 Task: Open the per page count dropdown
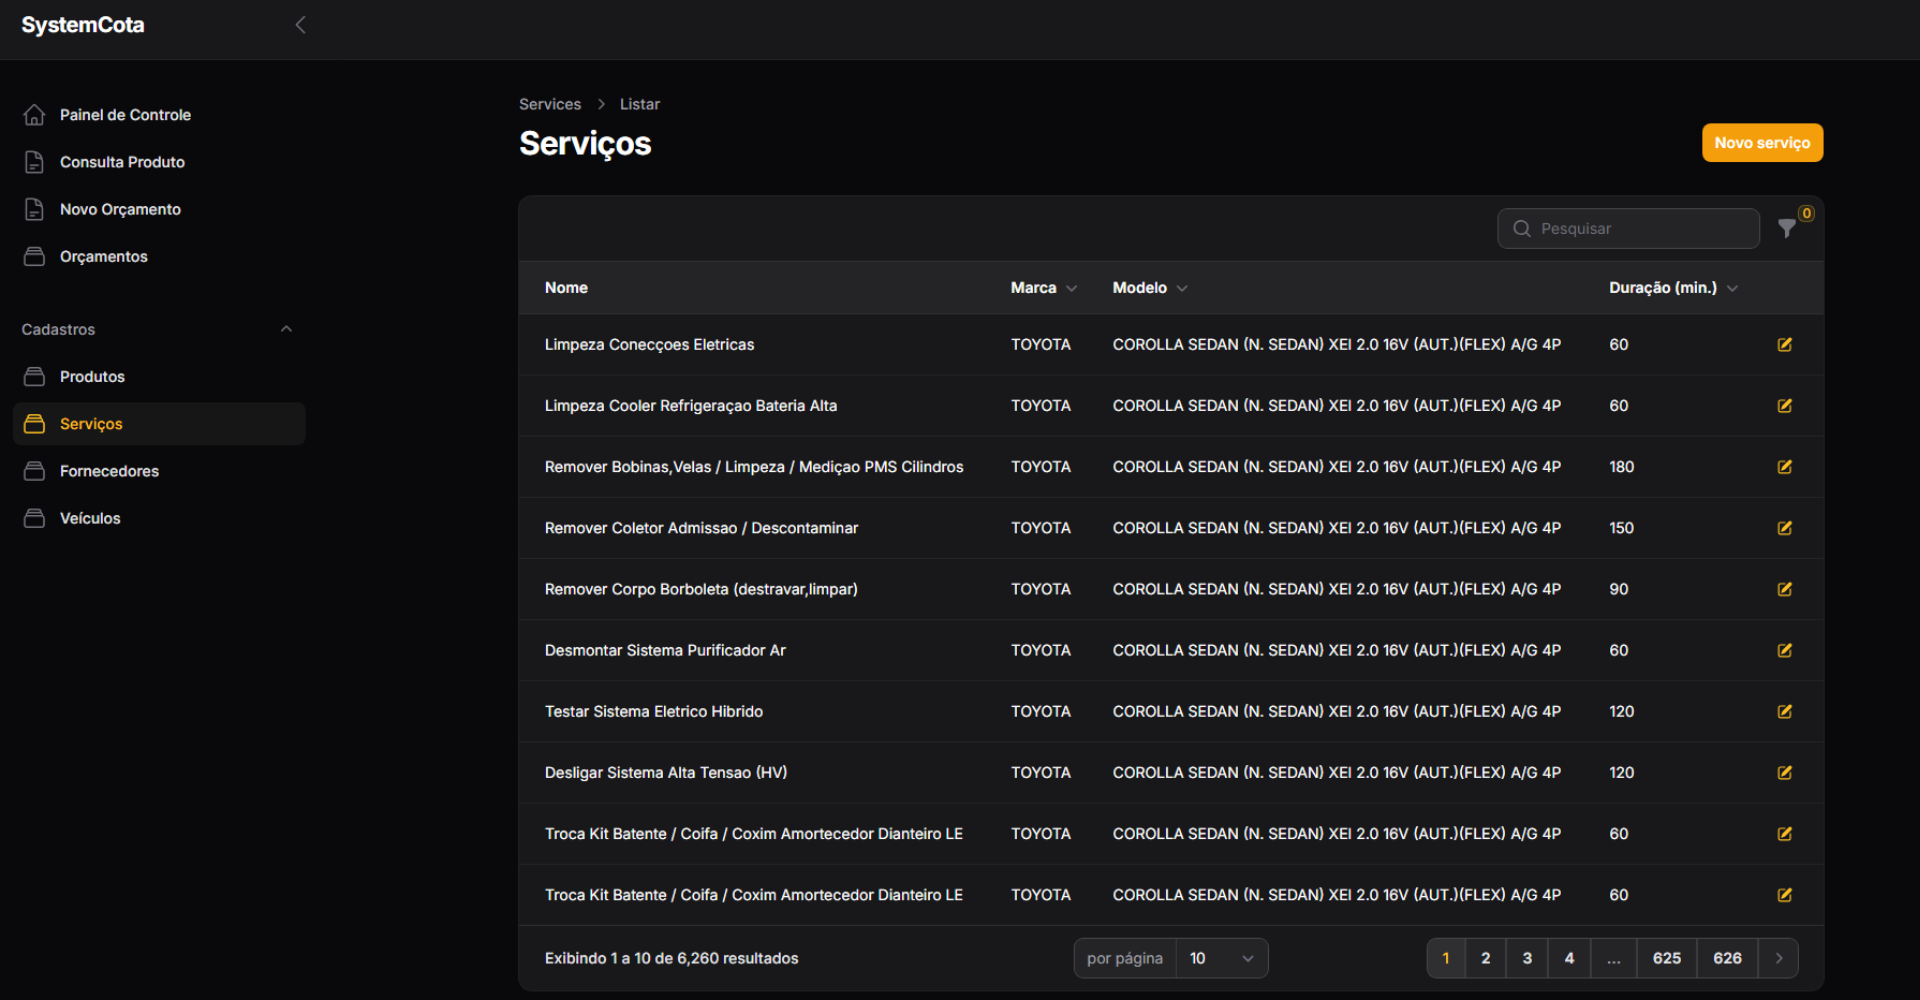tap(1221, 958)
